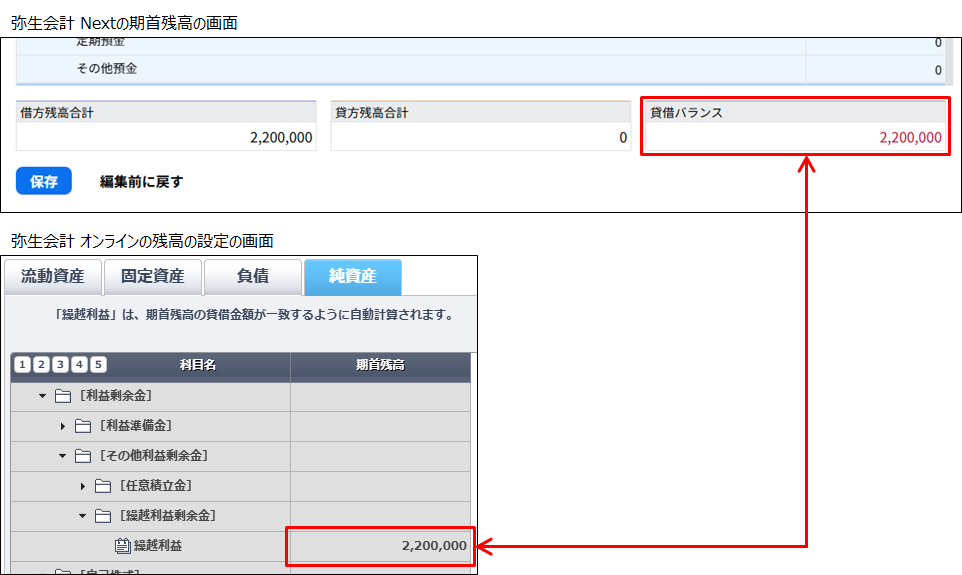Collapse the [その他利益剰余金] group arrow

(x=63, y=456)
